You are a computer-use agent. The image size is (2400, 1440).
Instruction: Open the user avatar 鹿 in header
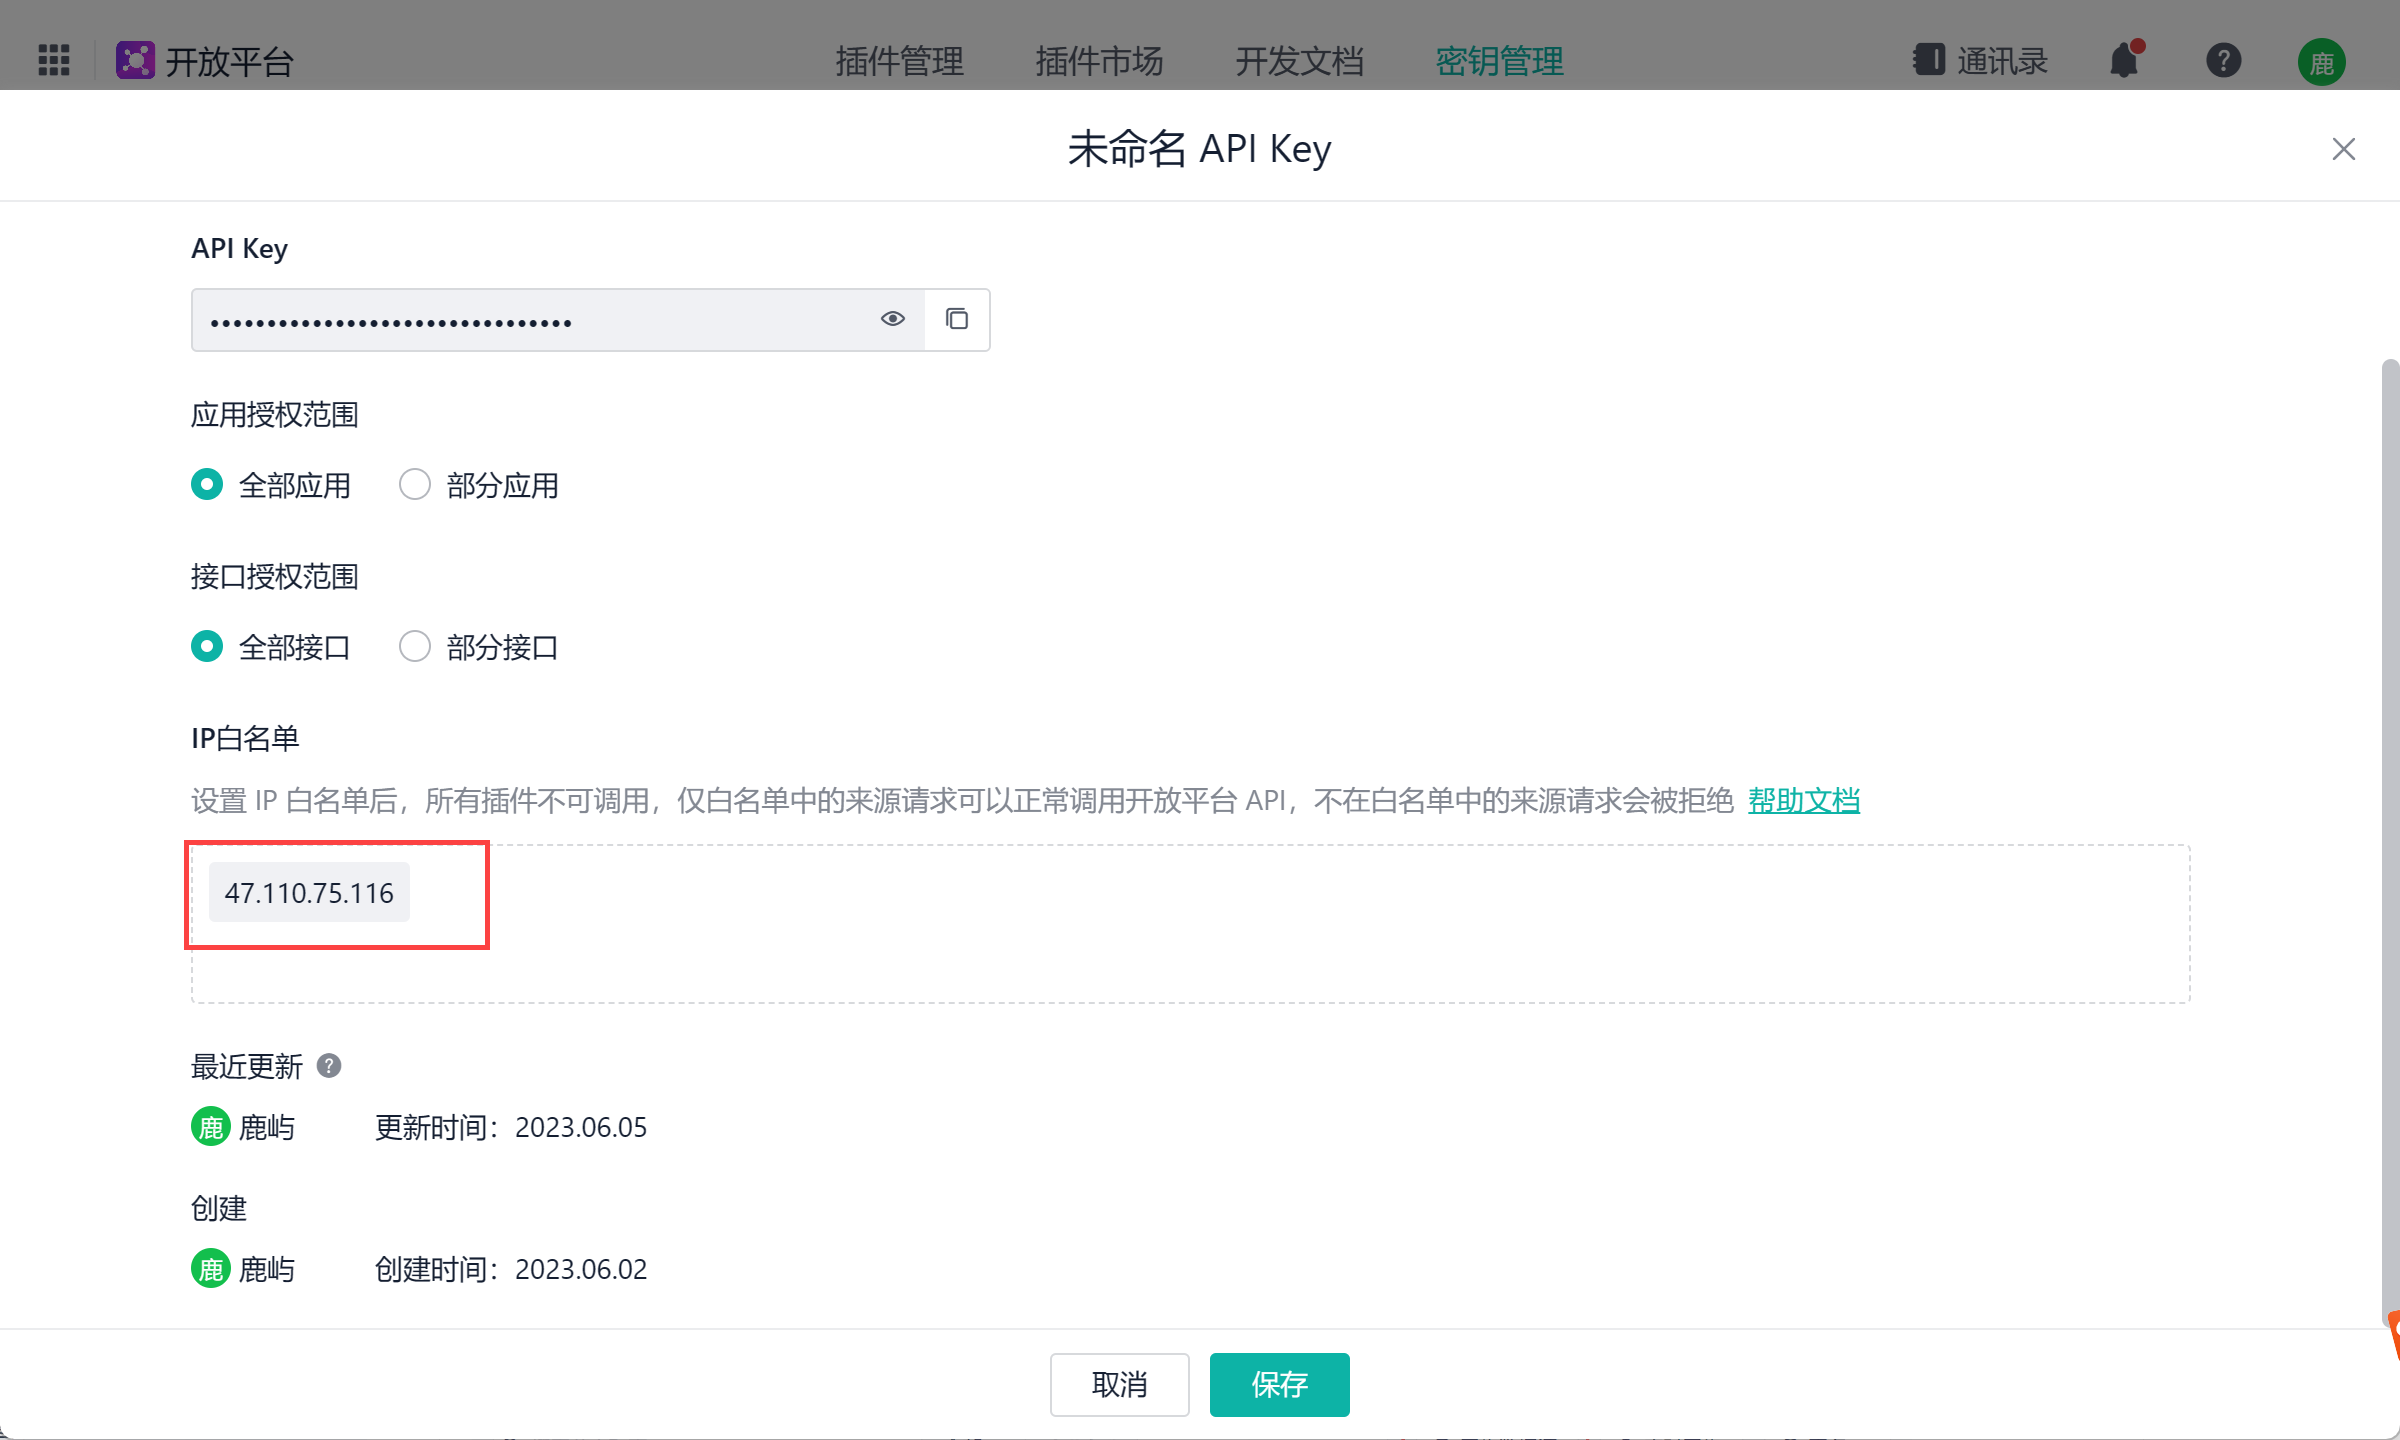click(x=2321, y=62)
